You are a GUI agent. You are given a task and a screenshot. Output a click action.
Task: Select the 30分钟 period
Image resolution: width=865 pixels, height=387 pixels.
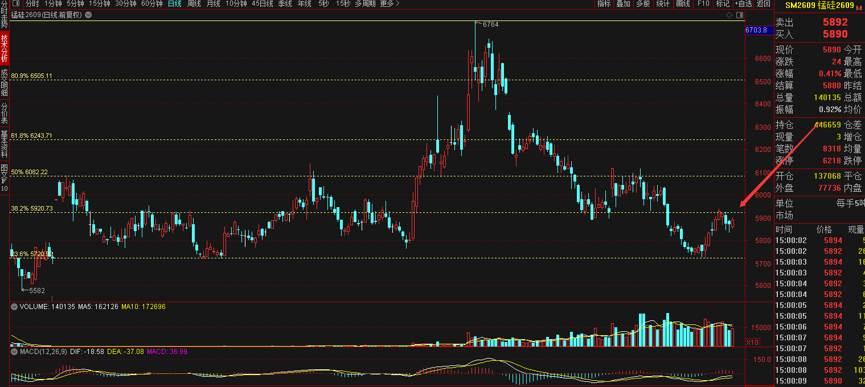pos(125,3)
